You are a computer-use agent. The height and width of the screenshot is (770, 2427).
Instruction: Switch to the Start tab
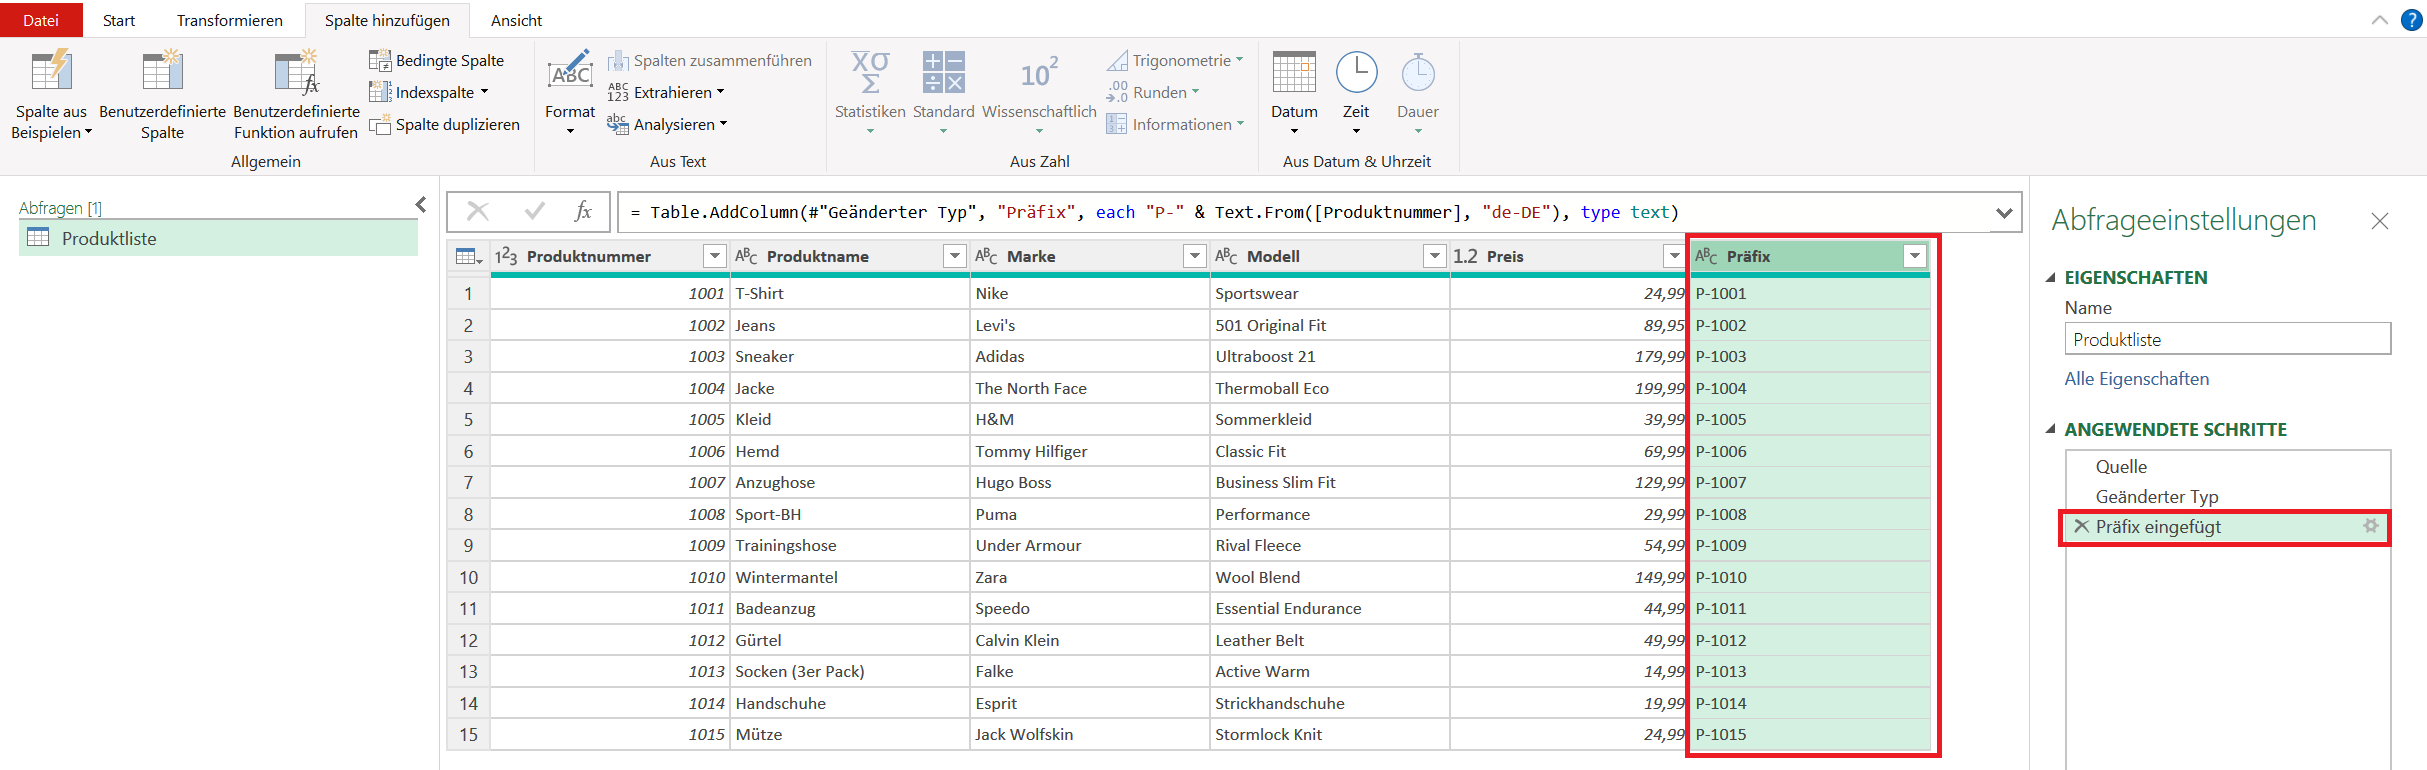pyautogui.click(x=119, y=20)
